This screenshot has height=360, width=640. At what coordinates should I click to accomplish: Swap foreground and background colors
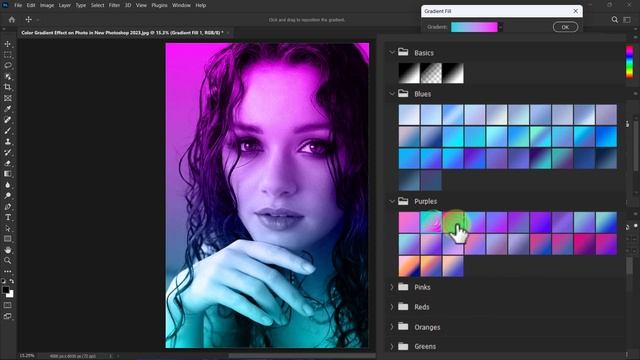pyautogui.click(x=11, y=281)
